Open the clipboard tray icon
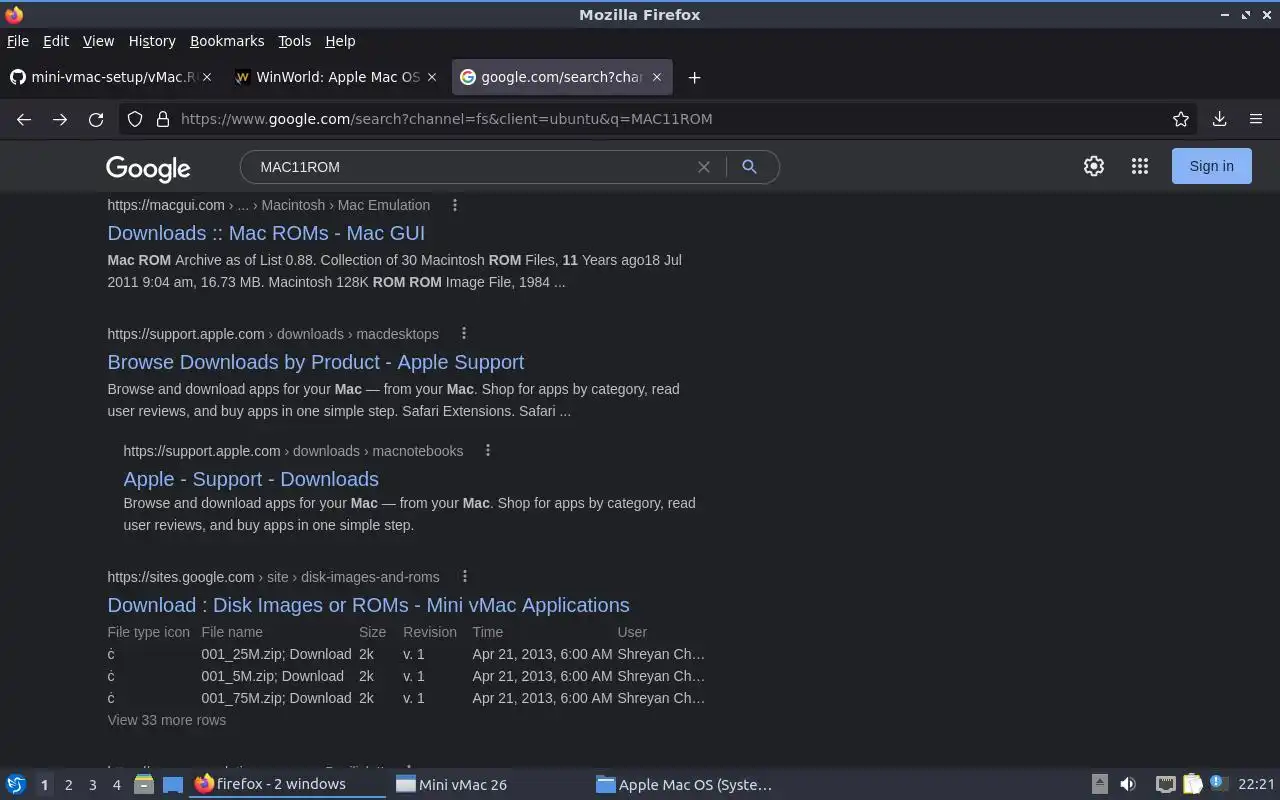The width and height of the screenshot is (1280, 800). pyautogui.click(x=1192, y=784)
